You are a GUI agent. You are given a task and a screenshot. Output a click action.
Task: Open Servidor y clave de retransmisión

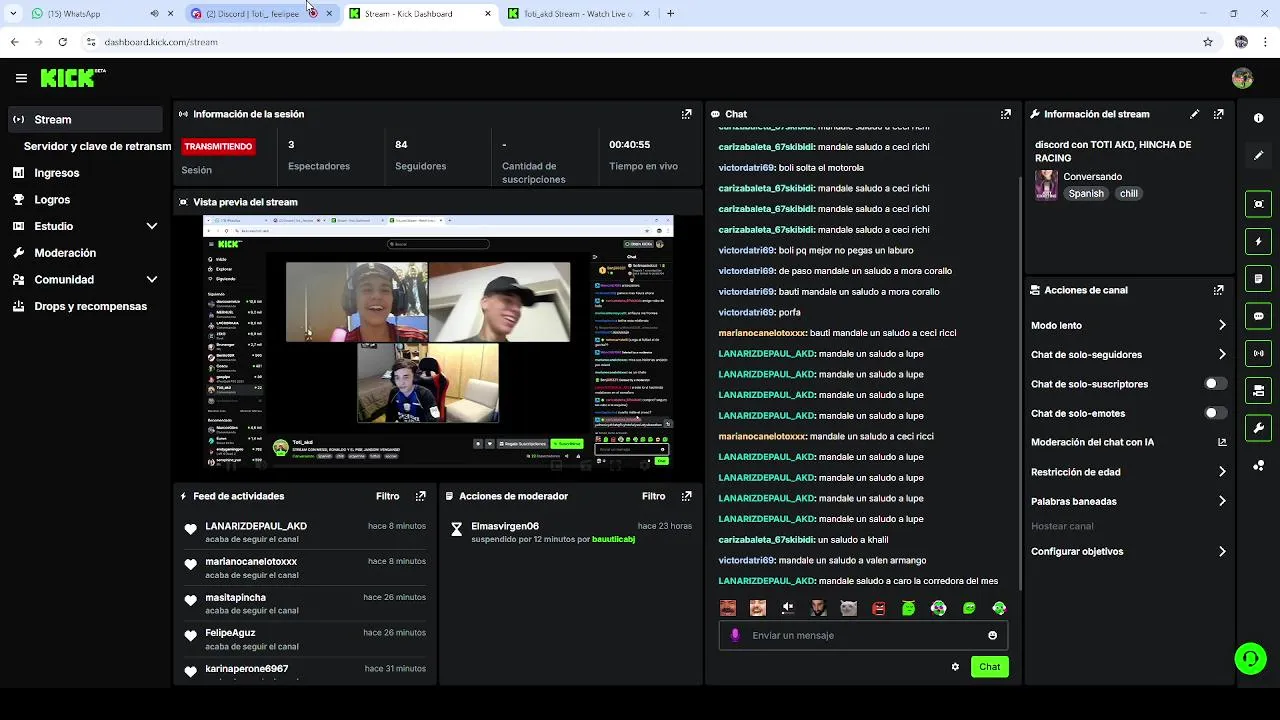click(x=97, y=146)
